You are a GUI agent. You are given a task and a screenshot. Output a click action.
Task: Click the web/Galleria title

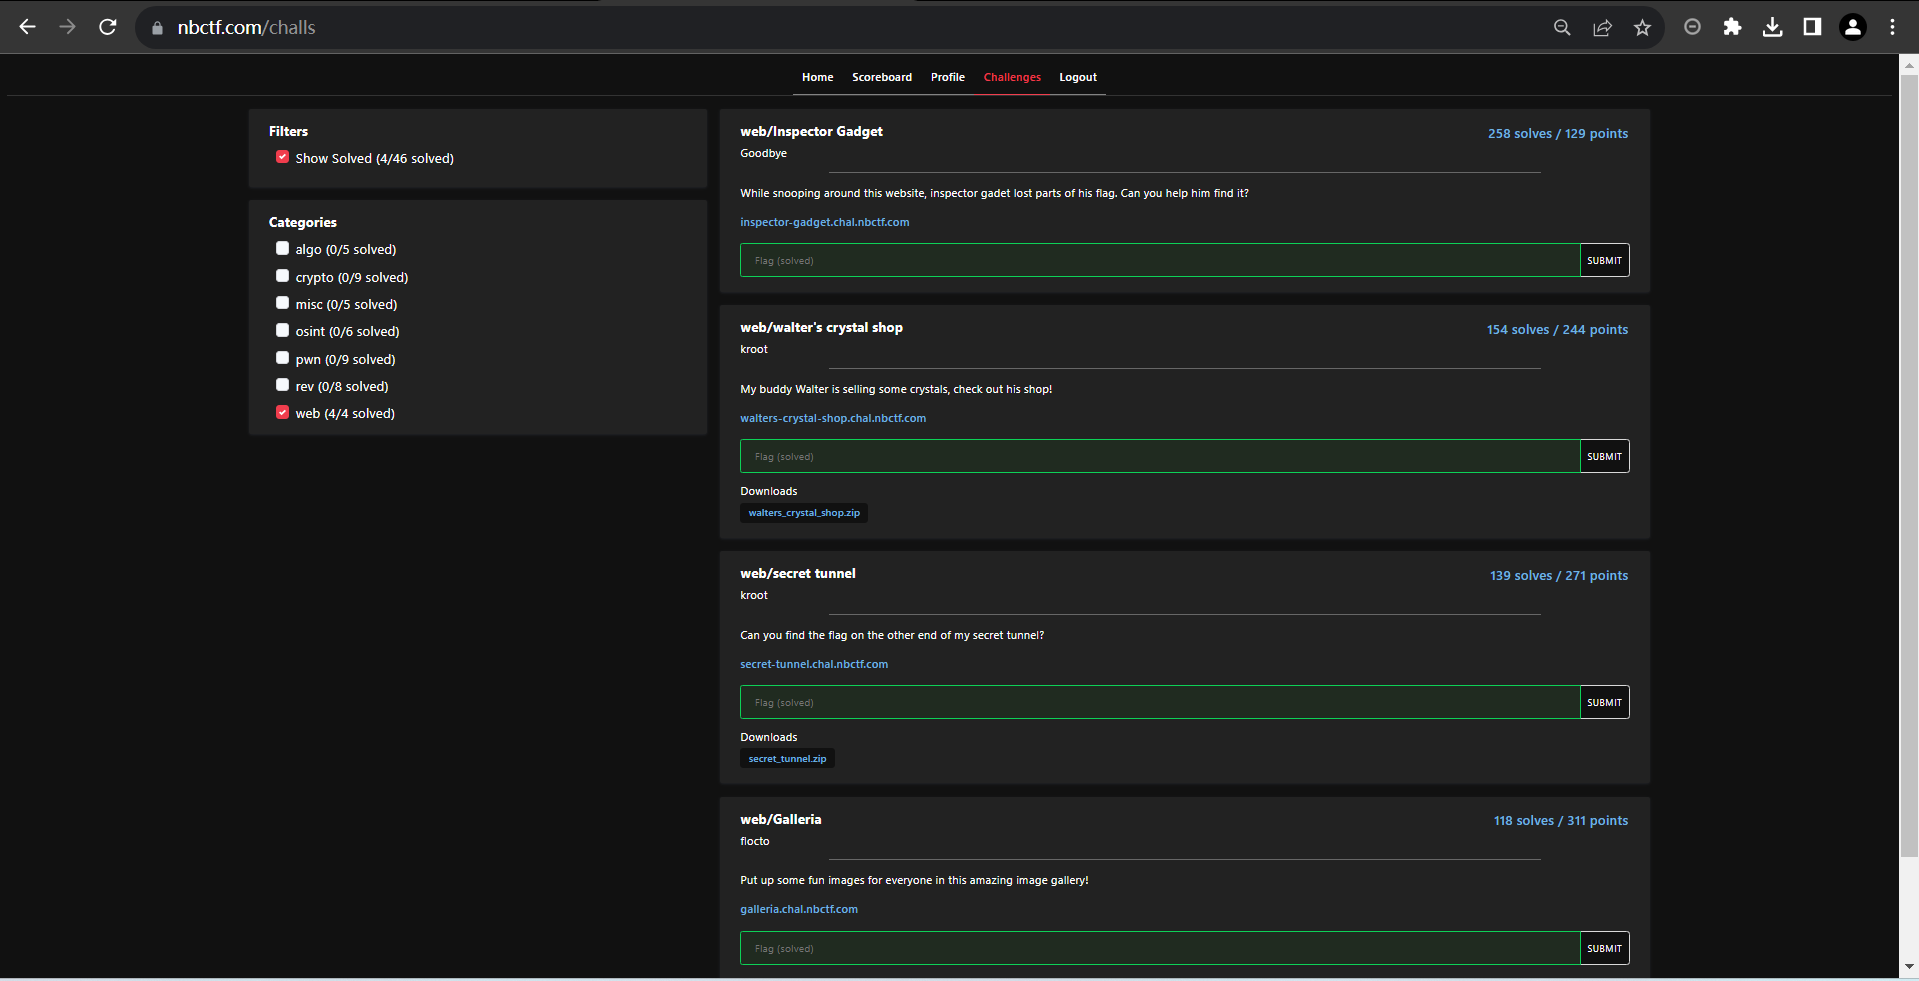[781, 819]
